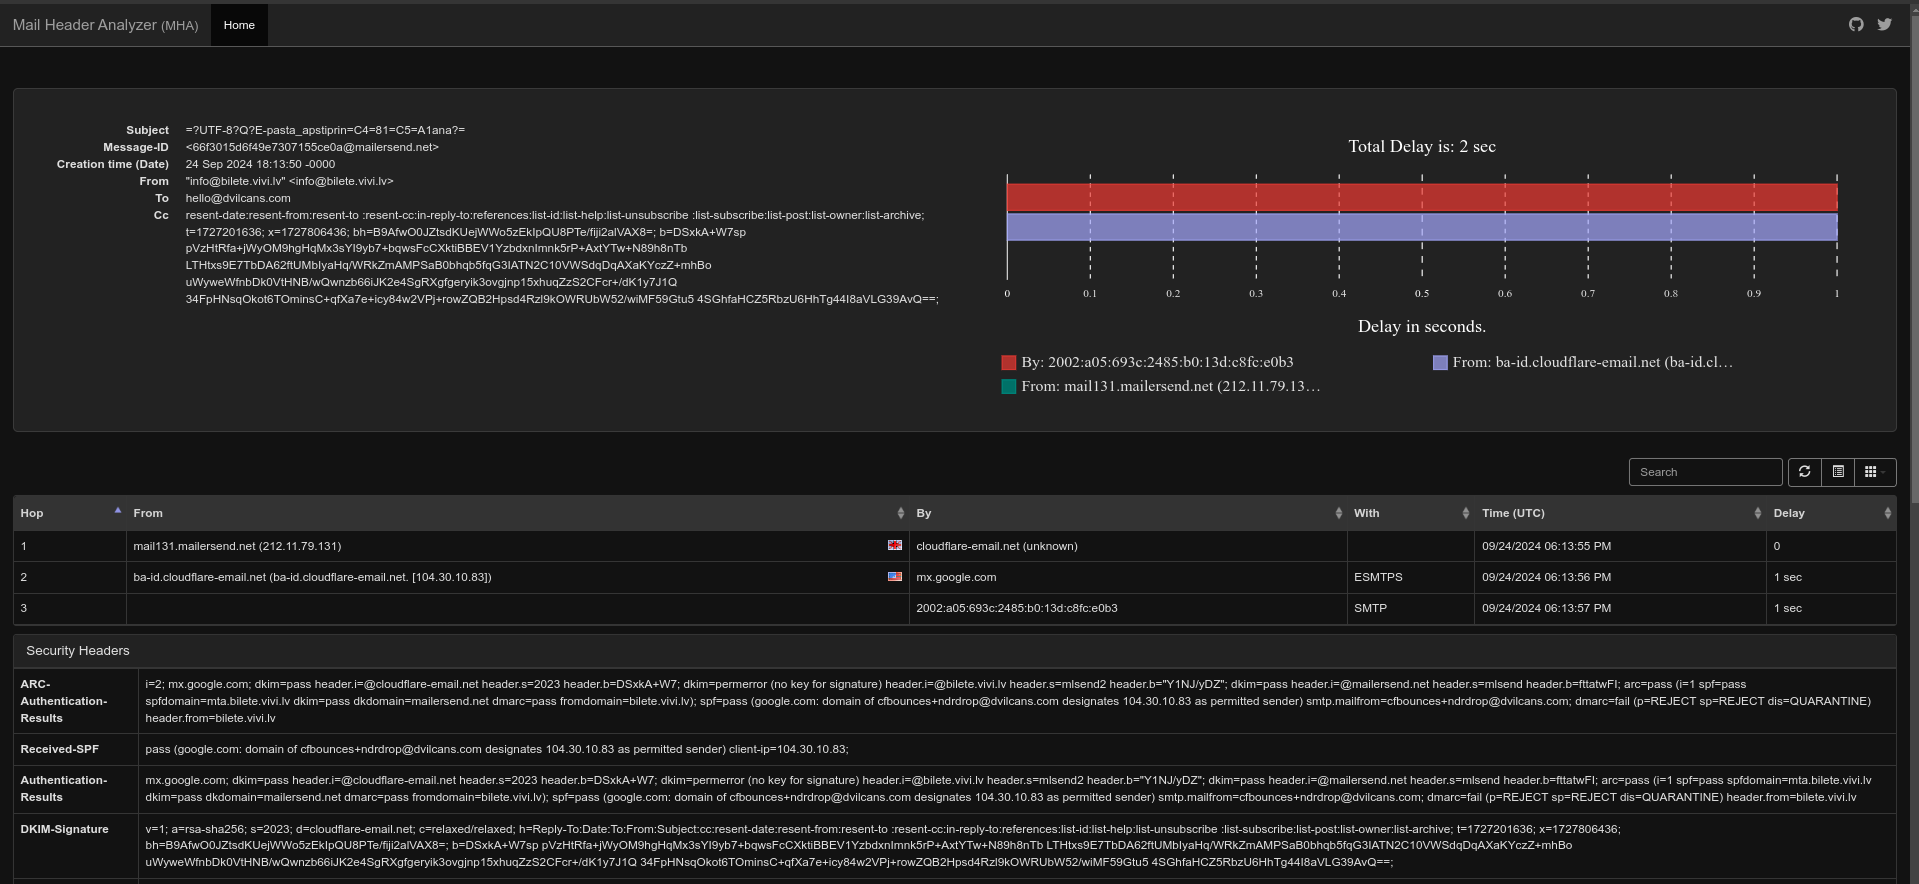Click the purple cloudflare-email legend swatch
The height and width of the screenshot is (884, 1919).
tap(1440, 362)
